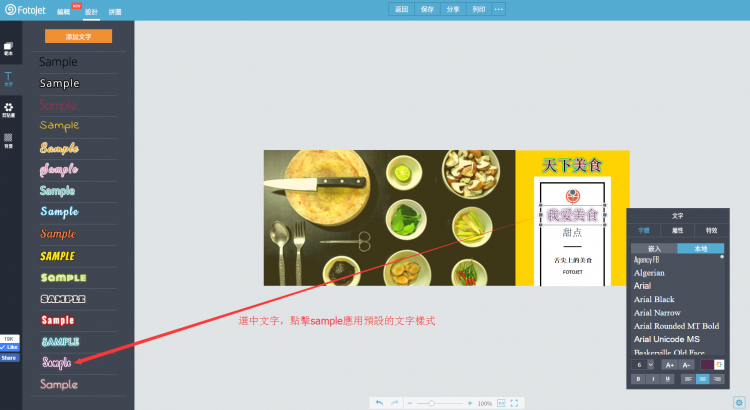Viewport: 750px width, 410px height.
Task: Click the orange 添加文字 button
Action: 78,36
